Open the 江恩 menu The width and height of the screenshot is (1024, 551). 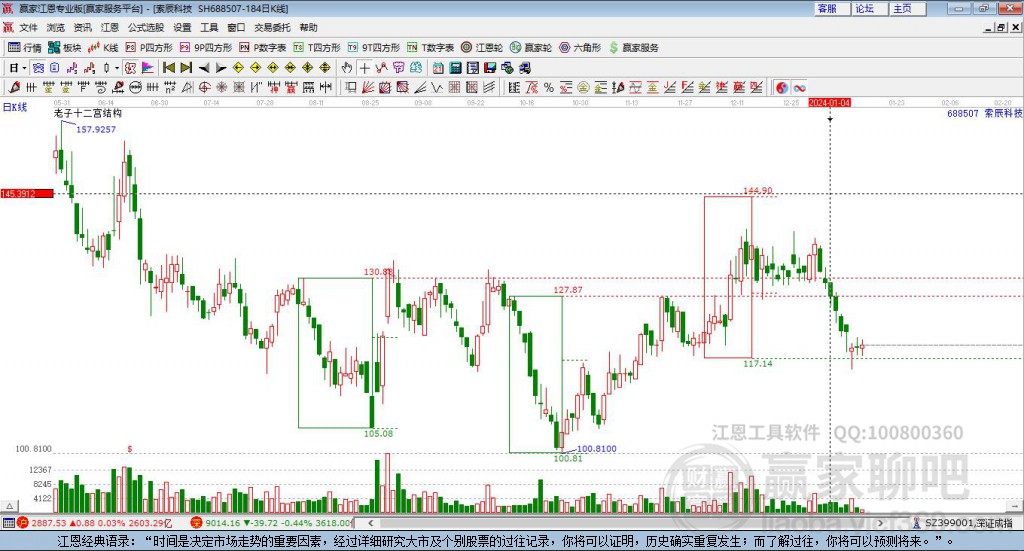coord(110,27)
